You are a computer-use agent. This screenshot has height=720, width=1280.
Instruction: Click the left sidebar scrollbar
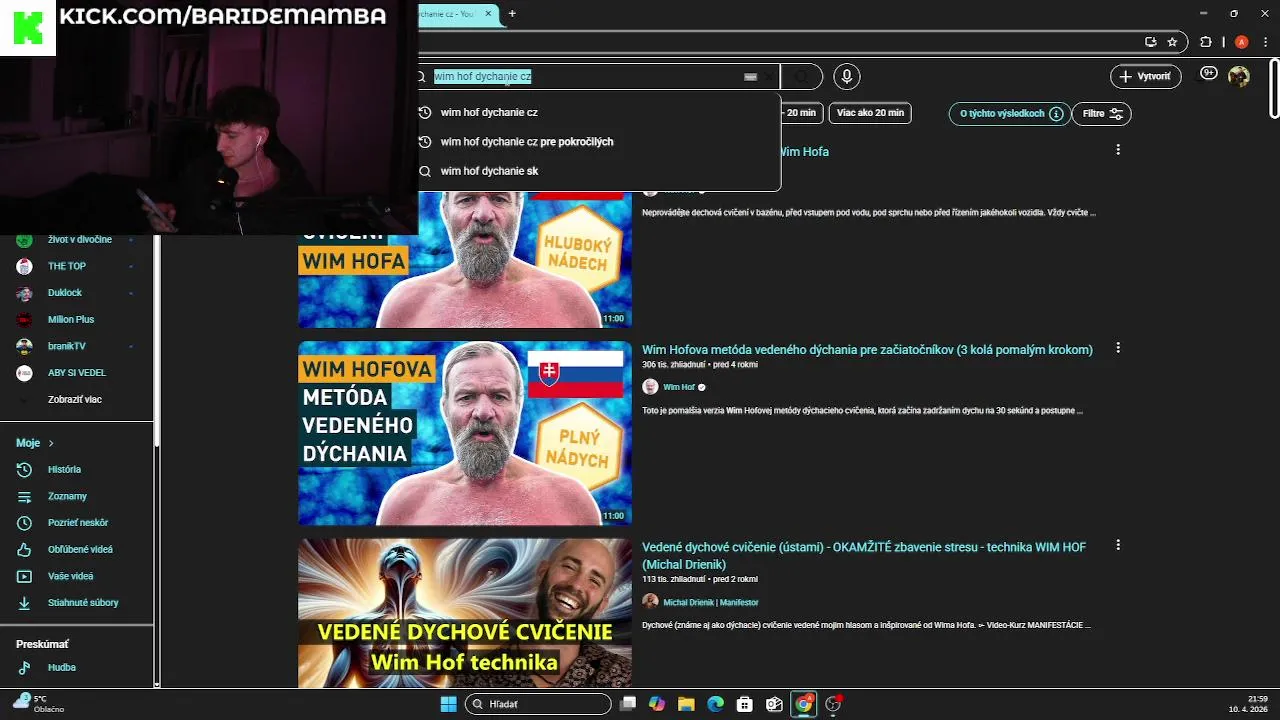tap(157, 340)
